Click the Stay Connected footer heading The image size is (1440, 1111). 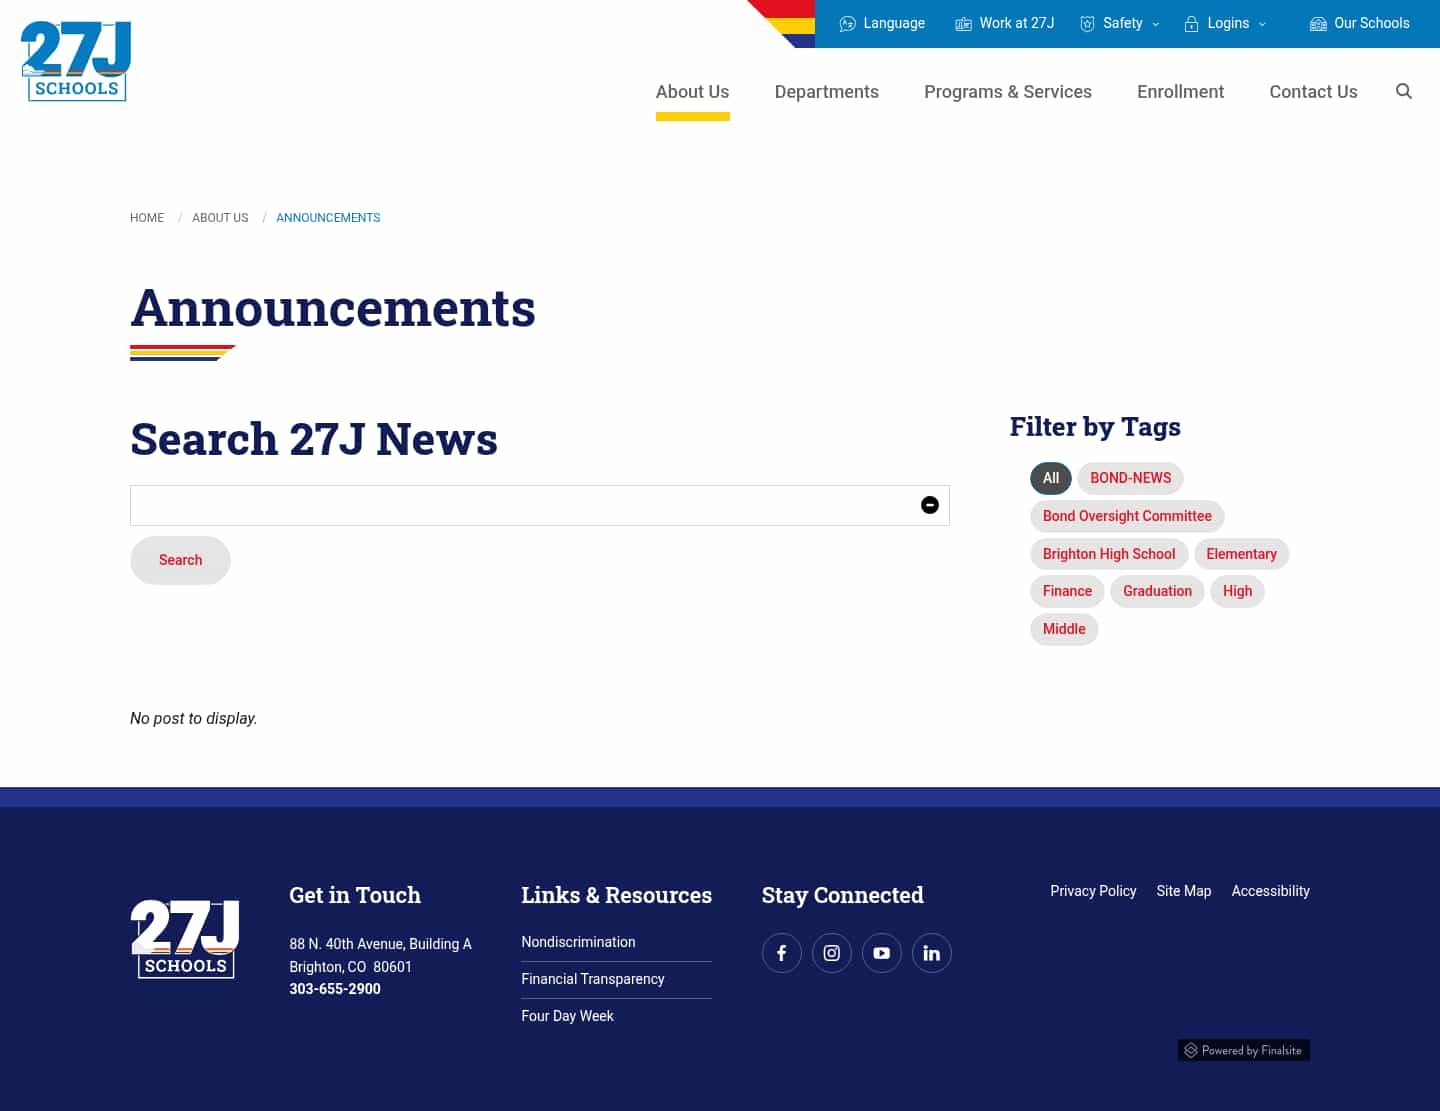point(842,895)
